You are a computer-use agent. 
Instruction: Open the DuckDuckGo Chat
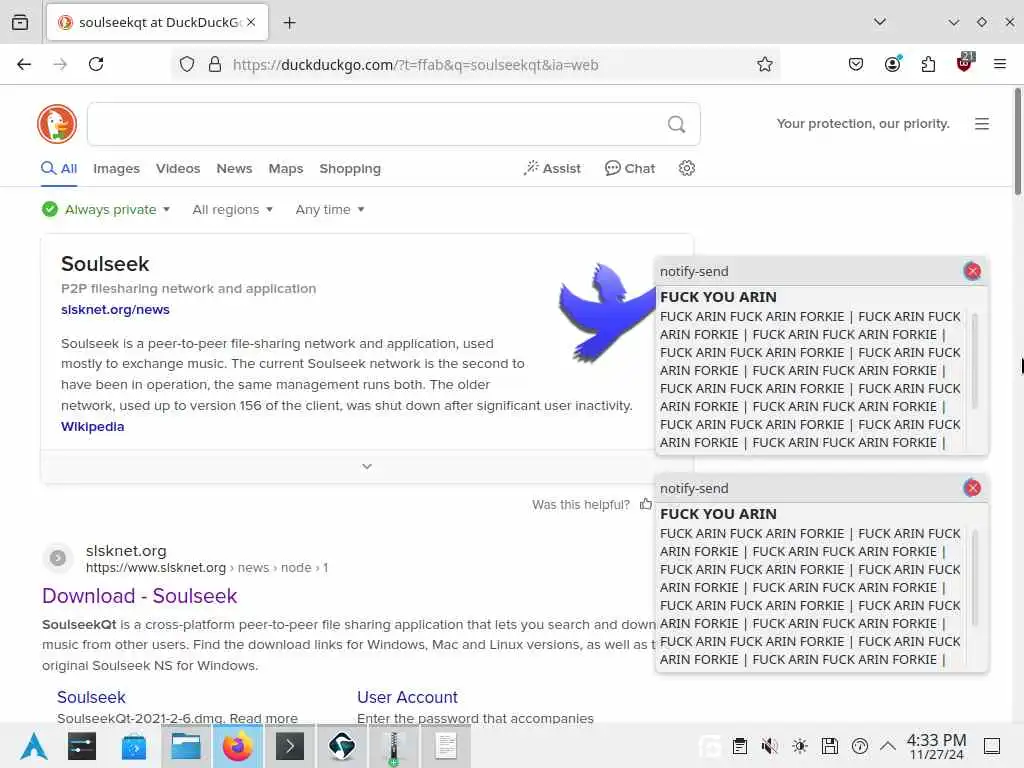point(630,168)
